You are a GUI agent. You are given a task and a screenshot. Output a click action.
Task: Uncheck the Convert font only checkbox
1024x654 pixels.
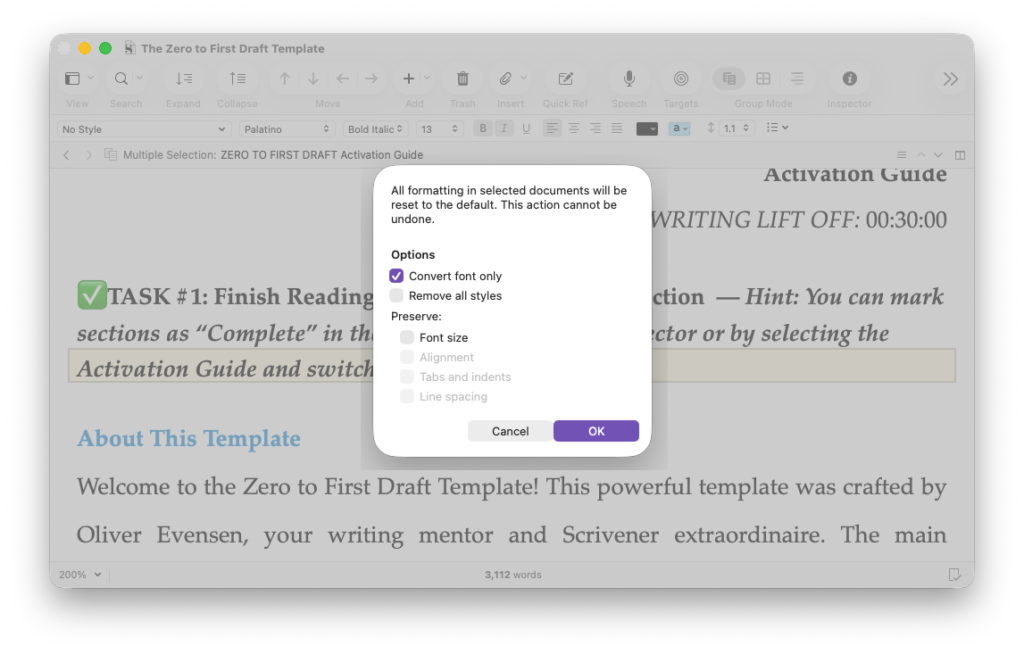point(397,276)
